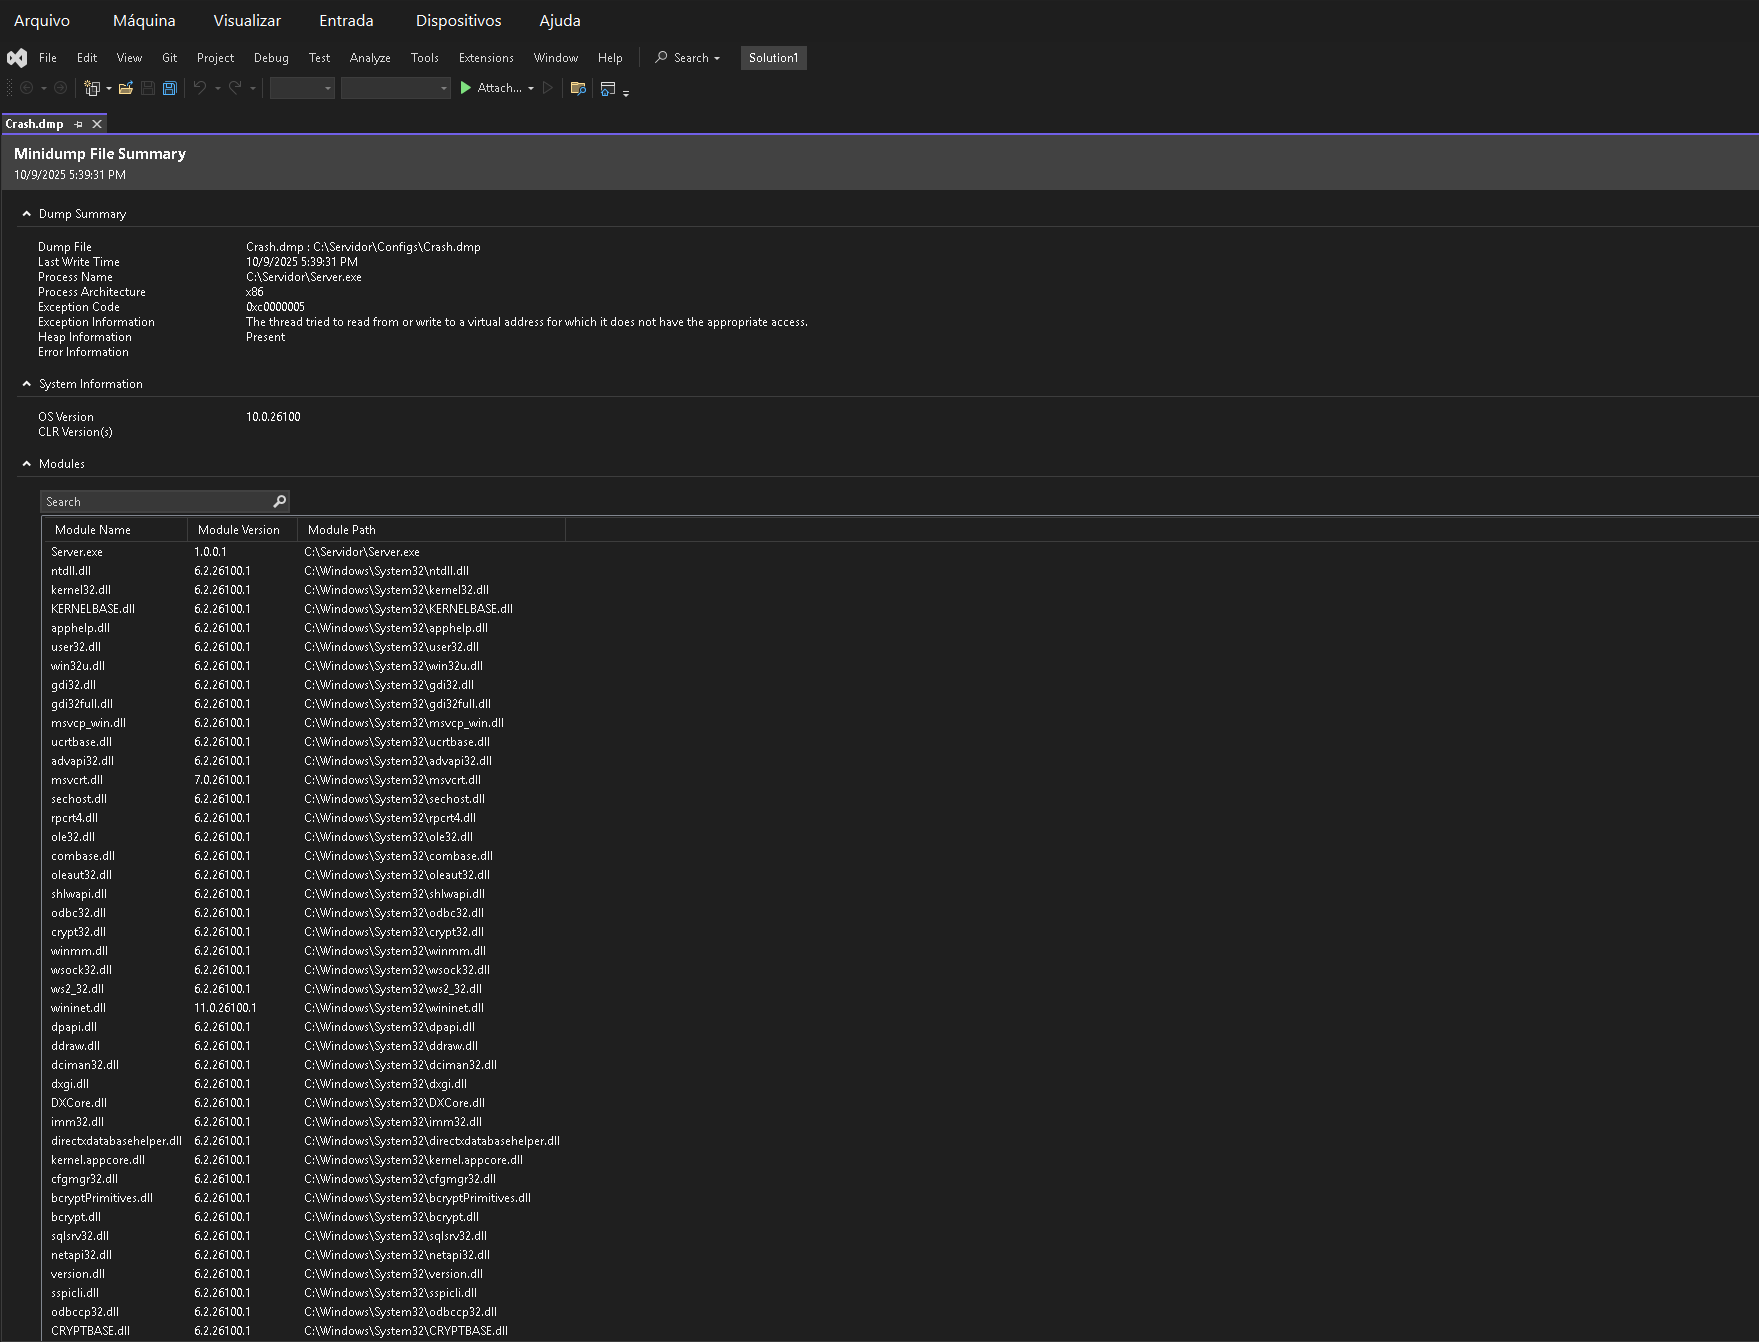Click the Solution1 button in the title bar
Screen dimensions: 1759x1342
(x=773, y=58)
